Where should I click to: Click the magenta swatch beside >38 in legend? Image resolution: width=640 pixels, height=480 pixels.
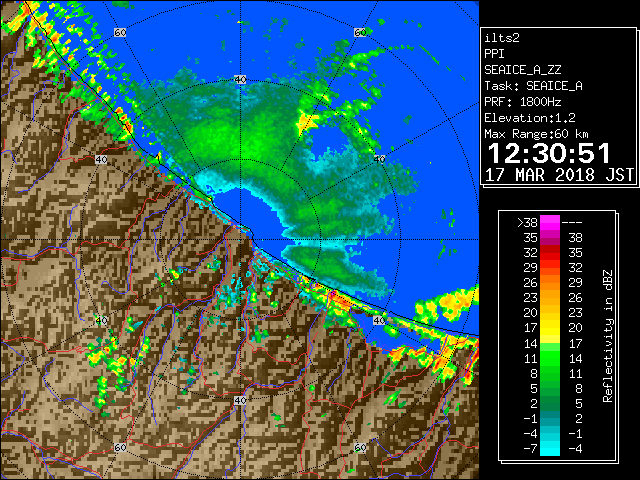tap(550, 223)
